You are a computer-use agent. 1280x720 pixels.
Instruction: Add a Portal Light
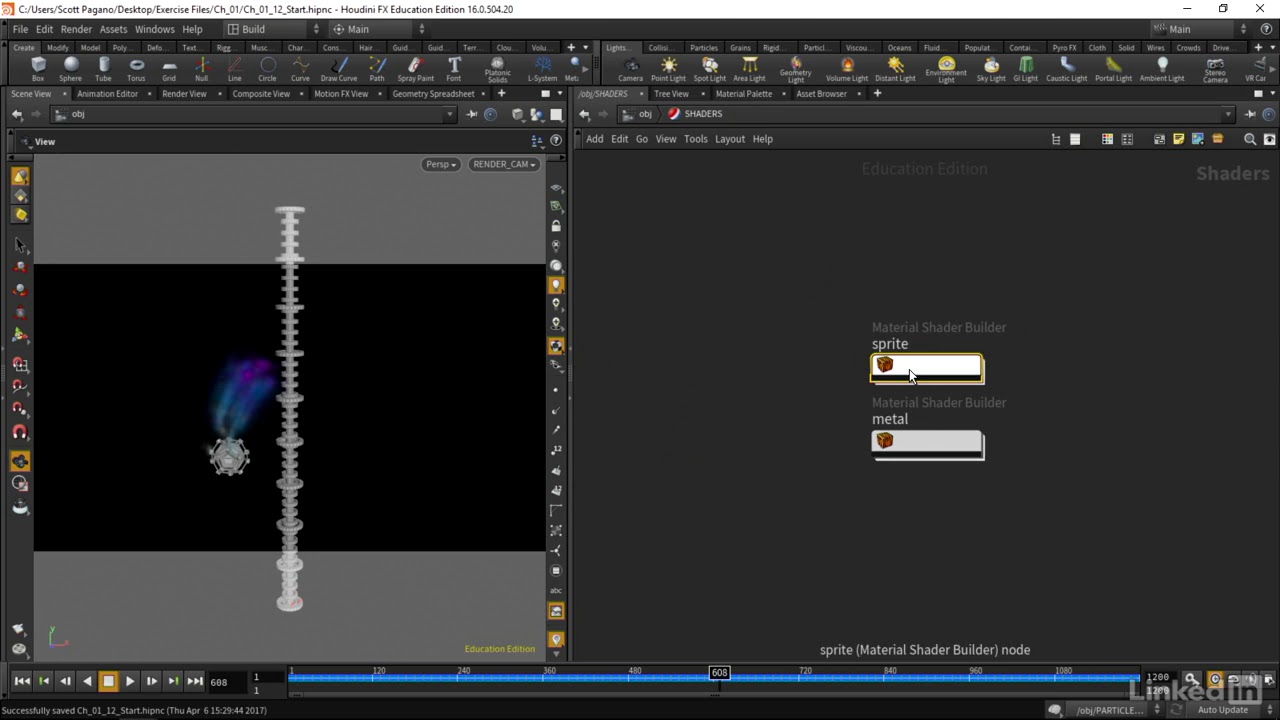(1113, 69)
